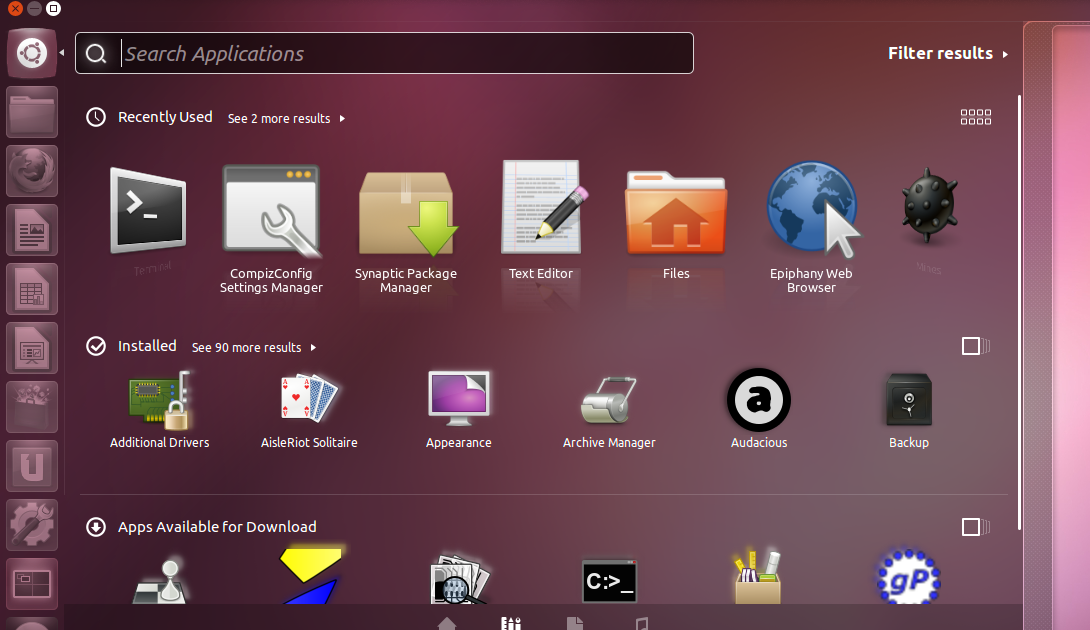The image size is (1090, 630).
Task: Open the Backup application
Action: pyautogui.click(x=908, y=396)
